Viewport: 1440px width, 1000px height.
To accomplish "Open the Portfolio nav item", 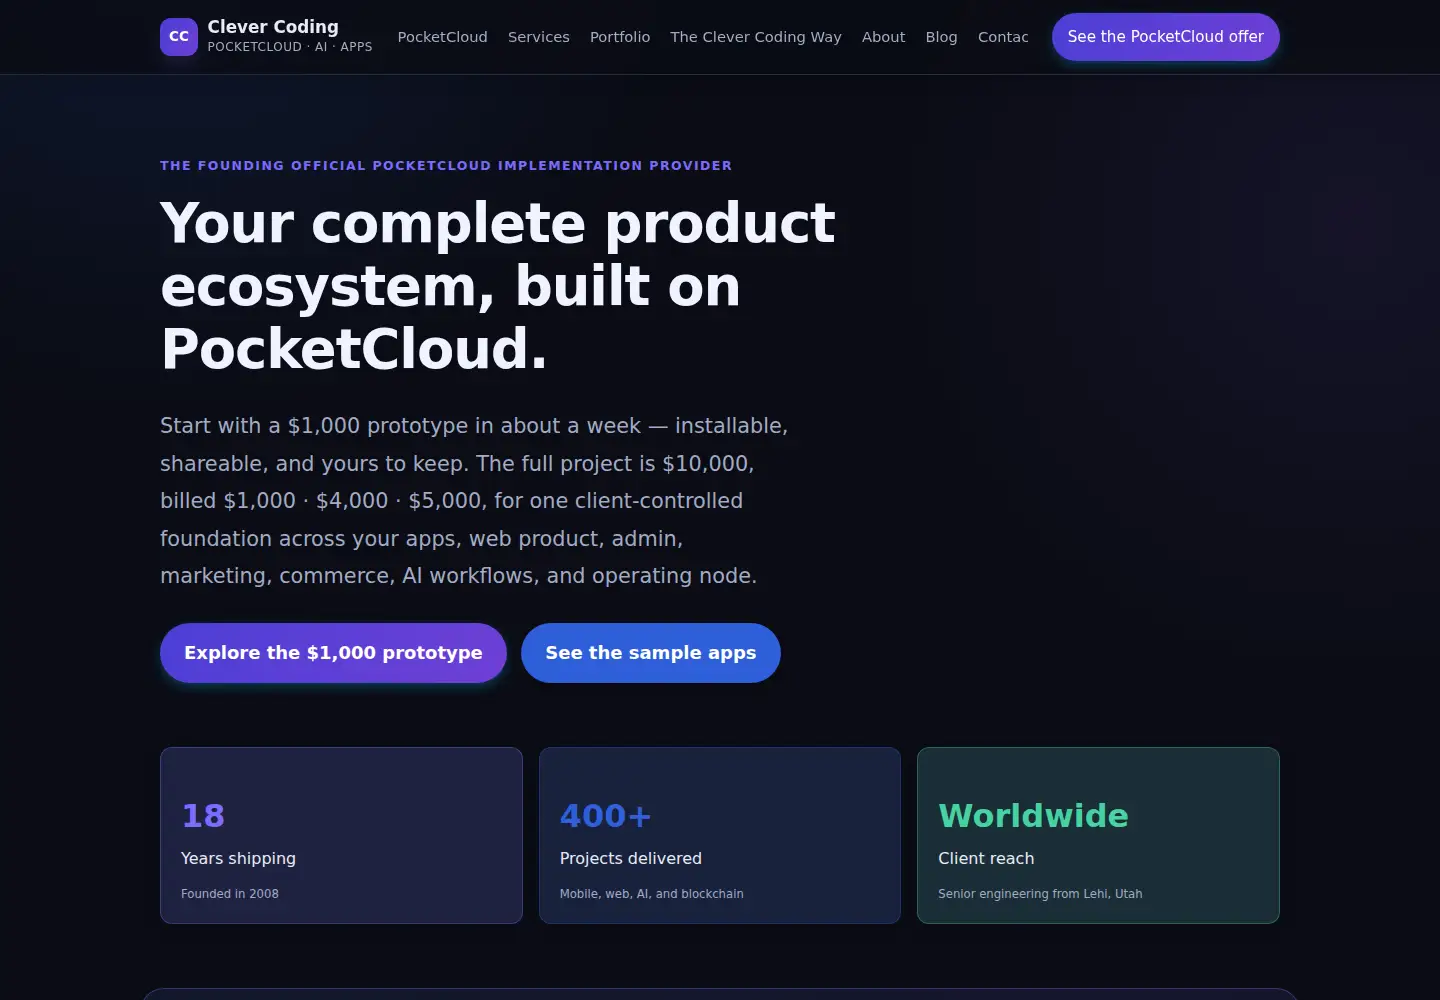I will pyautogui.click(x=620, y=37).
